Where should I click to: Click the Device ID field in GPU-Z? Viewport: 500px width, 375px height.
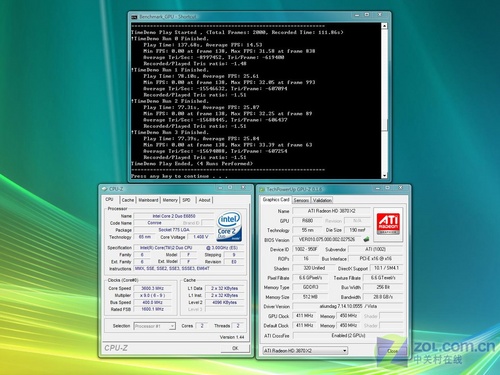(306, 249)
